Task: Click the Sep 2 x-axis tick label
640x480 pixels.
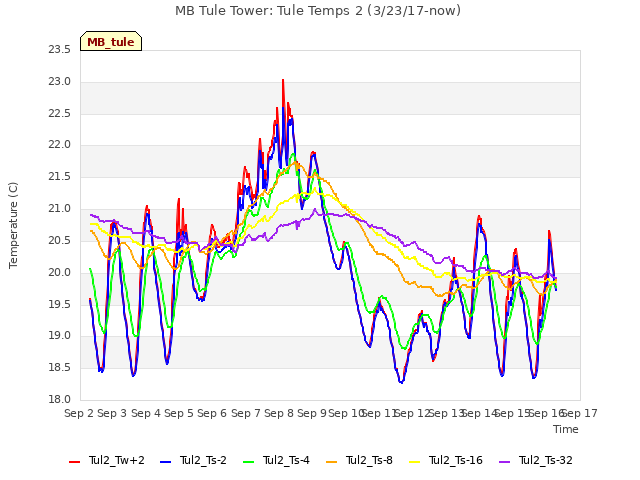Action: pyautogui.click(x=79, y=413)
